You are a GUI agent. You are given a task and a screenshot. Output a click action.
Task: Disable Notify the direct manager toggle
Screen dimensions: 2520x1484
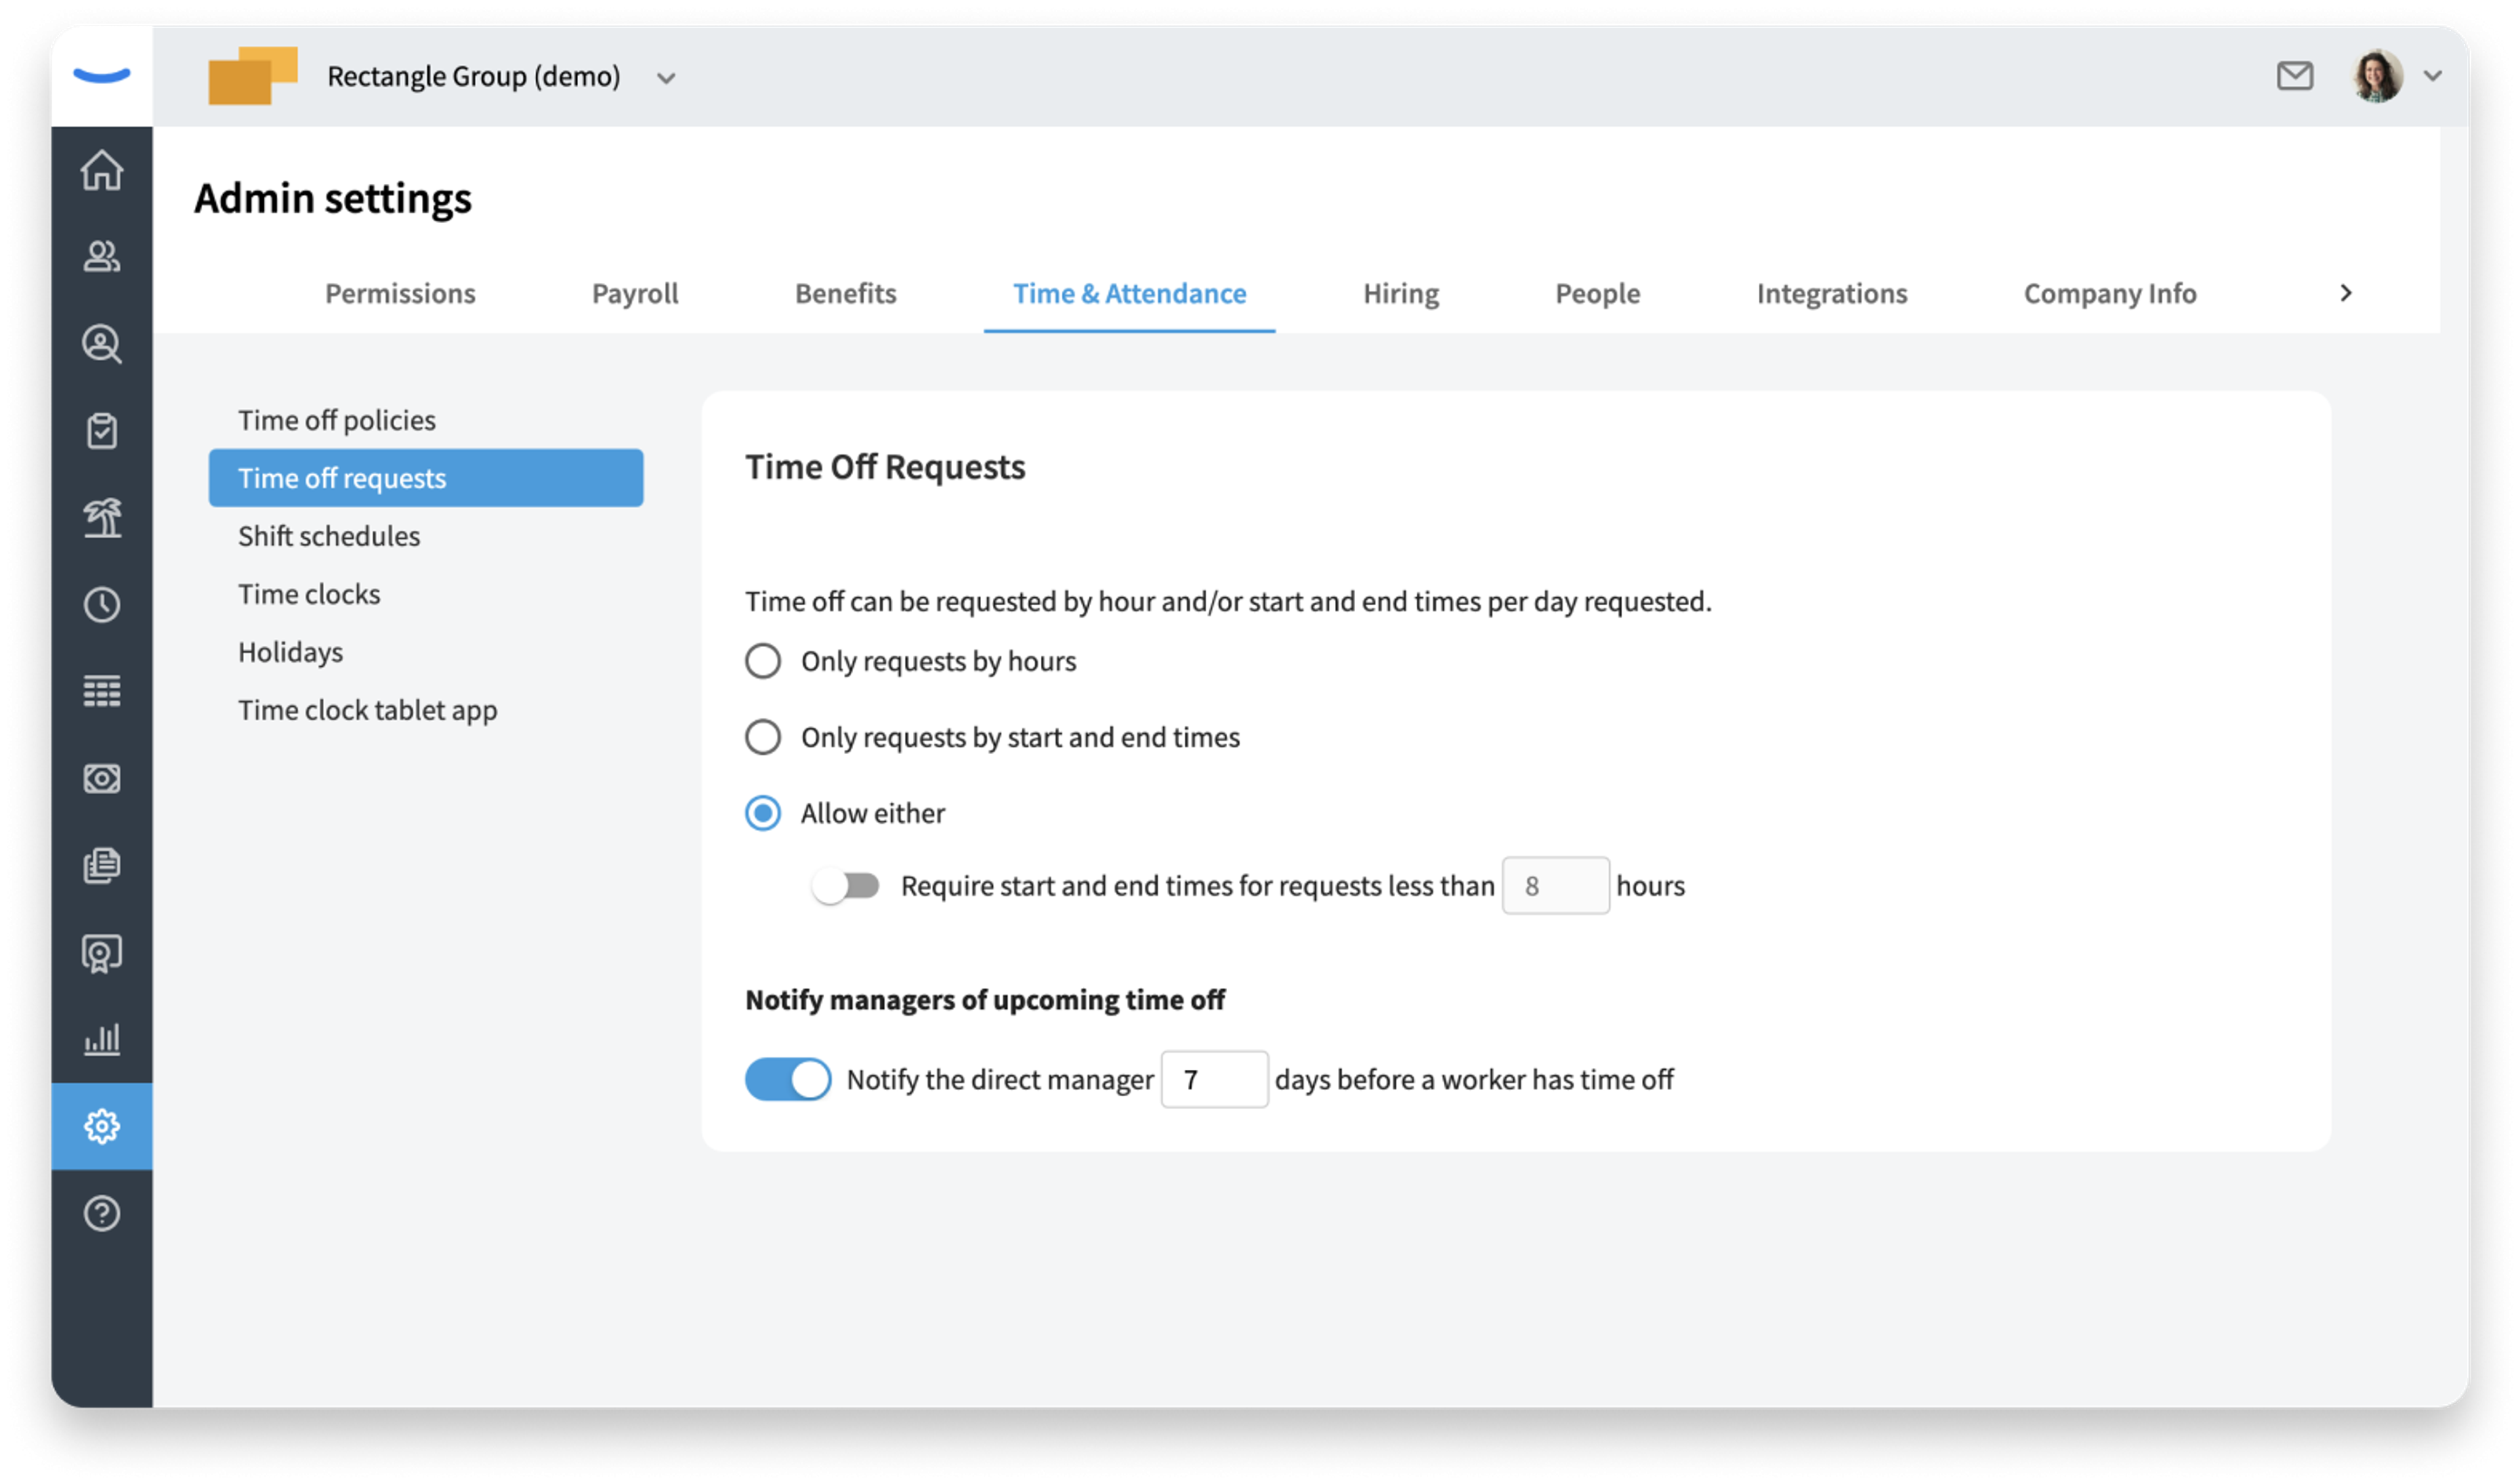coord(788,1080)
